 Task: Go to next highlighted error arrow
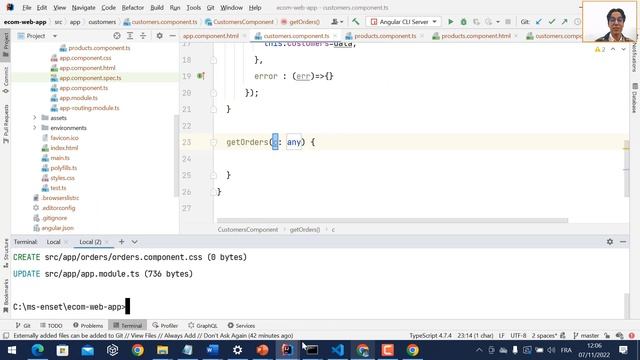tap(623, 49)
